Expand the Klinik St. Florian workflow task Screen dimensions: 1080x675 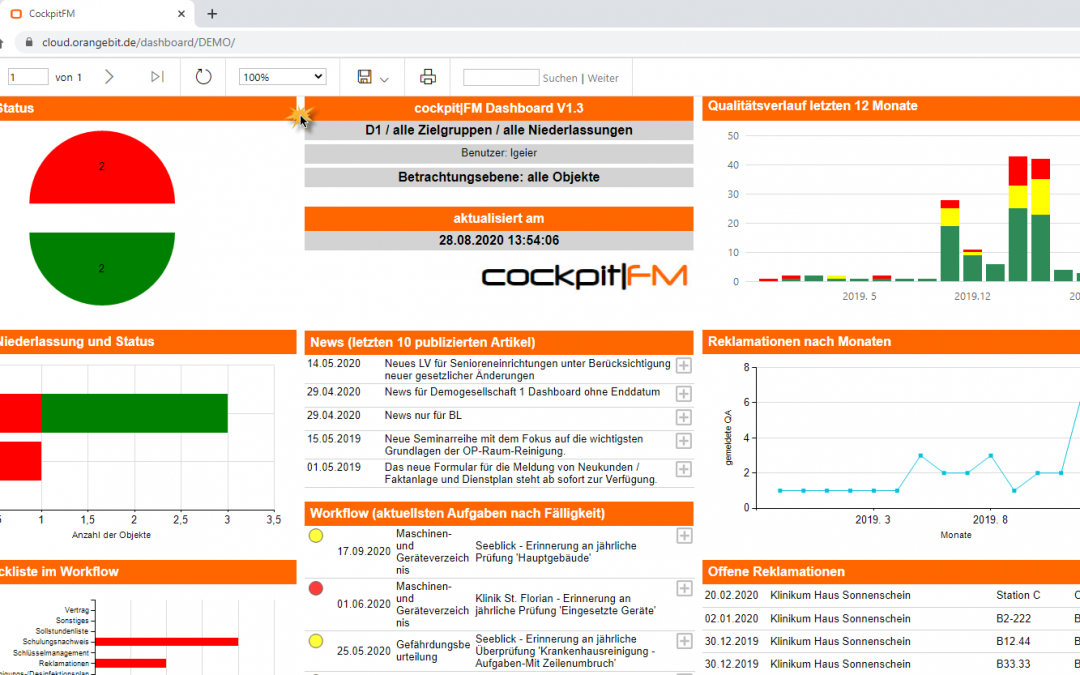click(684, 588)
